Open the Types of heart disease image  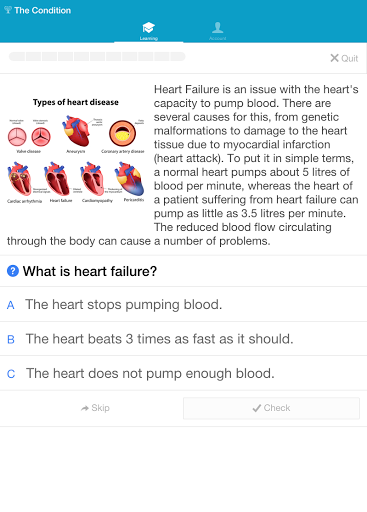[x=76, y=151]
